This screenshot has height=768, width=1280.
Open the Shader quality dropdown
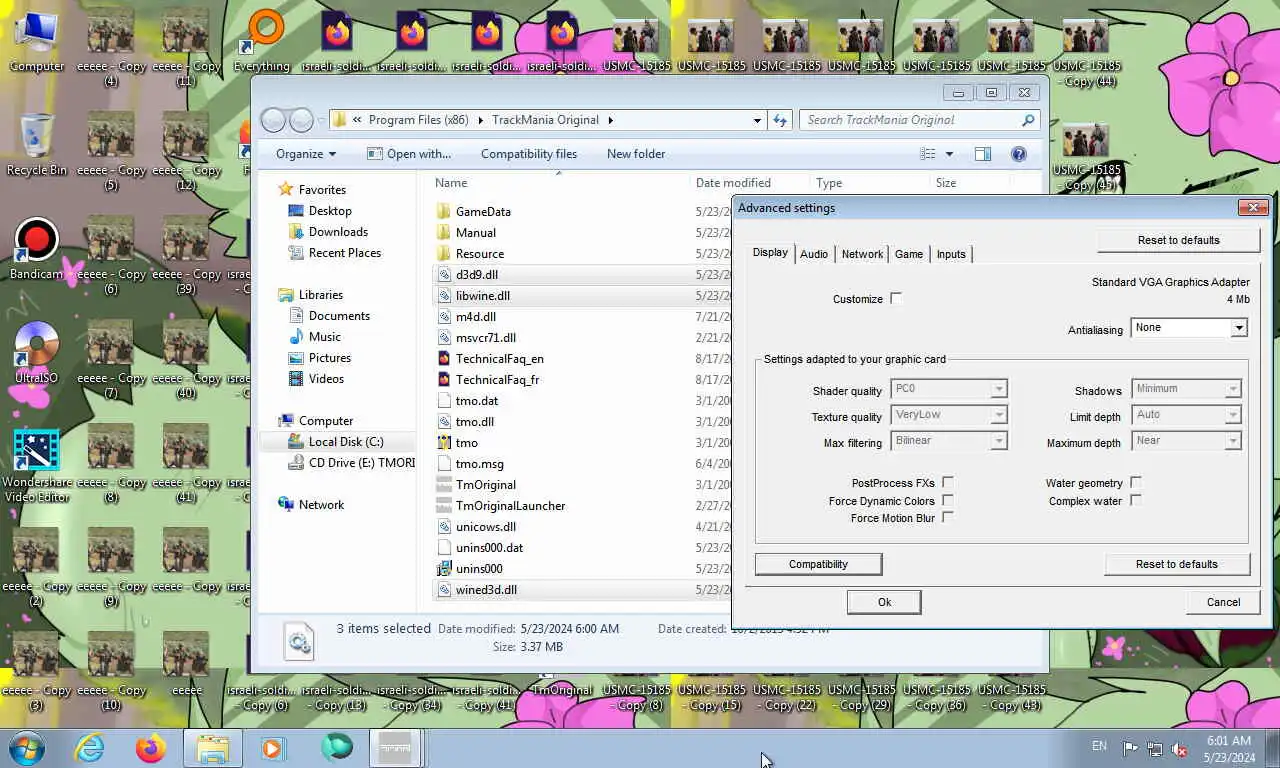948,389
